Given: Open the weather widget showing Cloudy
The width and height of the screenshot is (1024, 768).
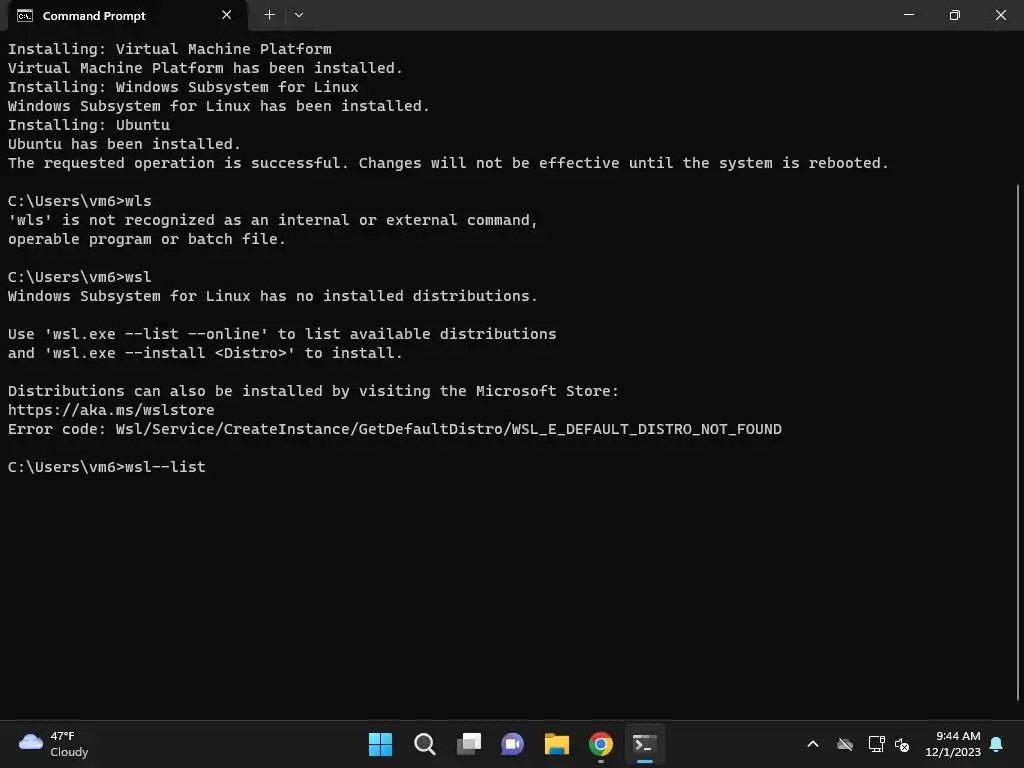Looking at the screenshot, I should pyautogui.click(x=54, y=744).
